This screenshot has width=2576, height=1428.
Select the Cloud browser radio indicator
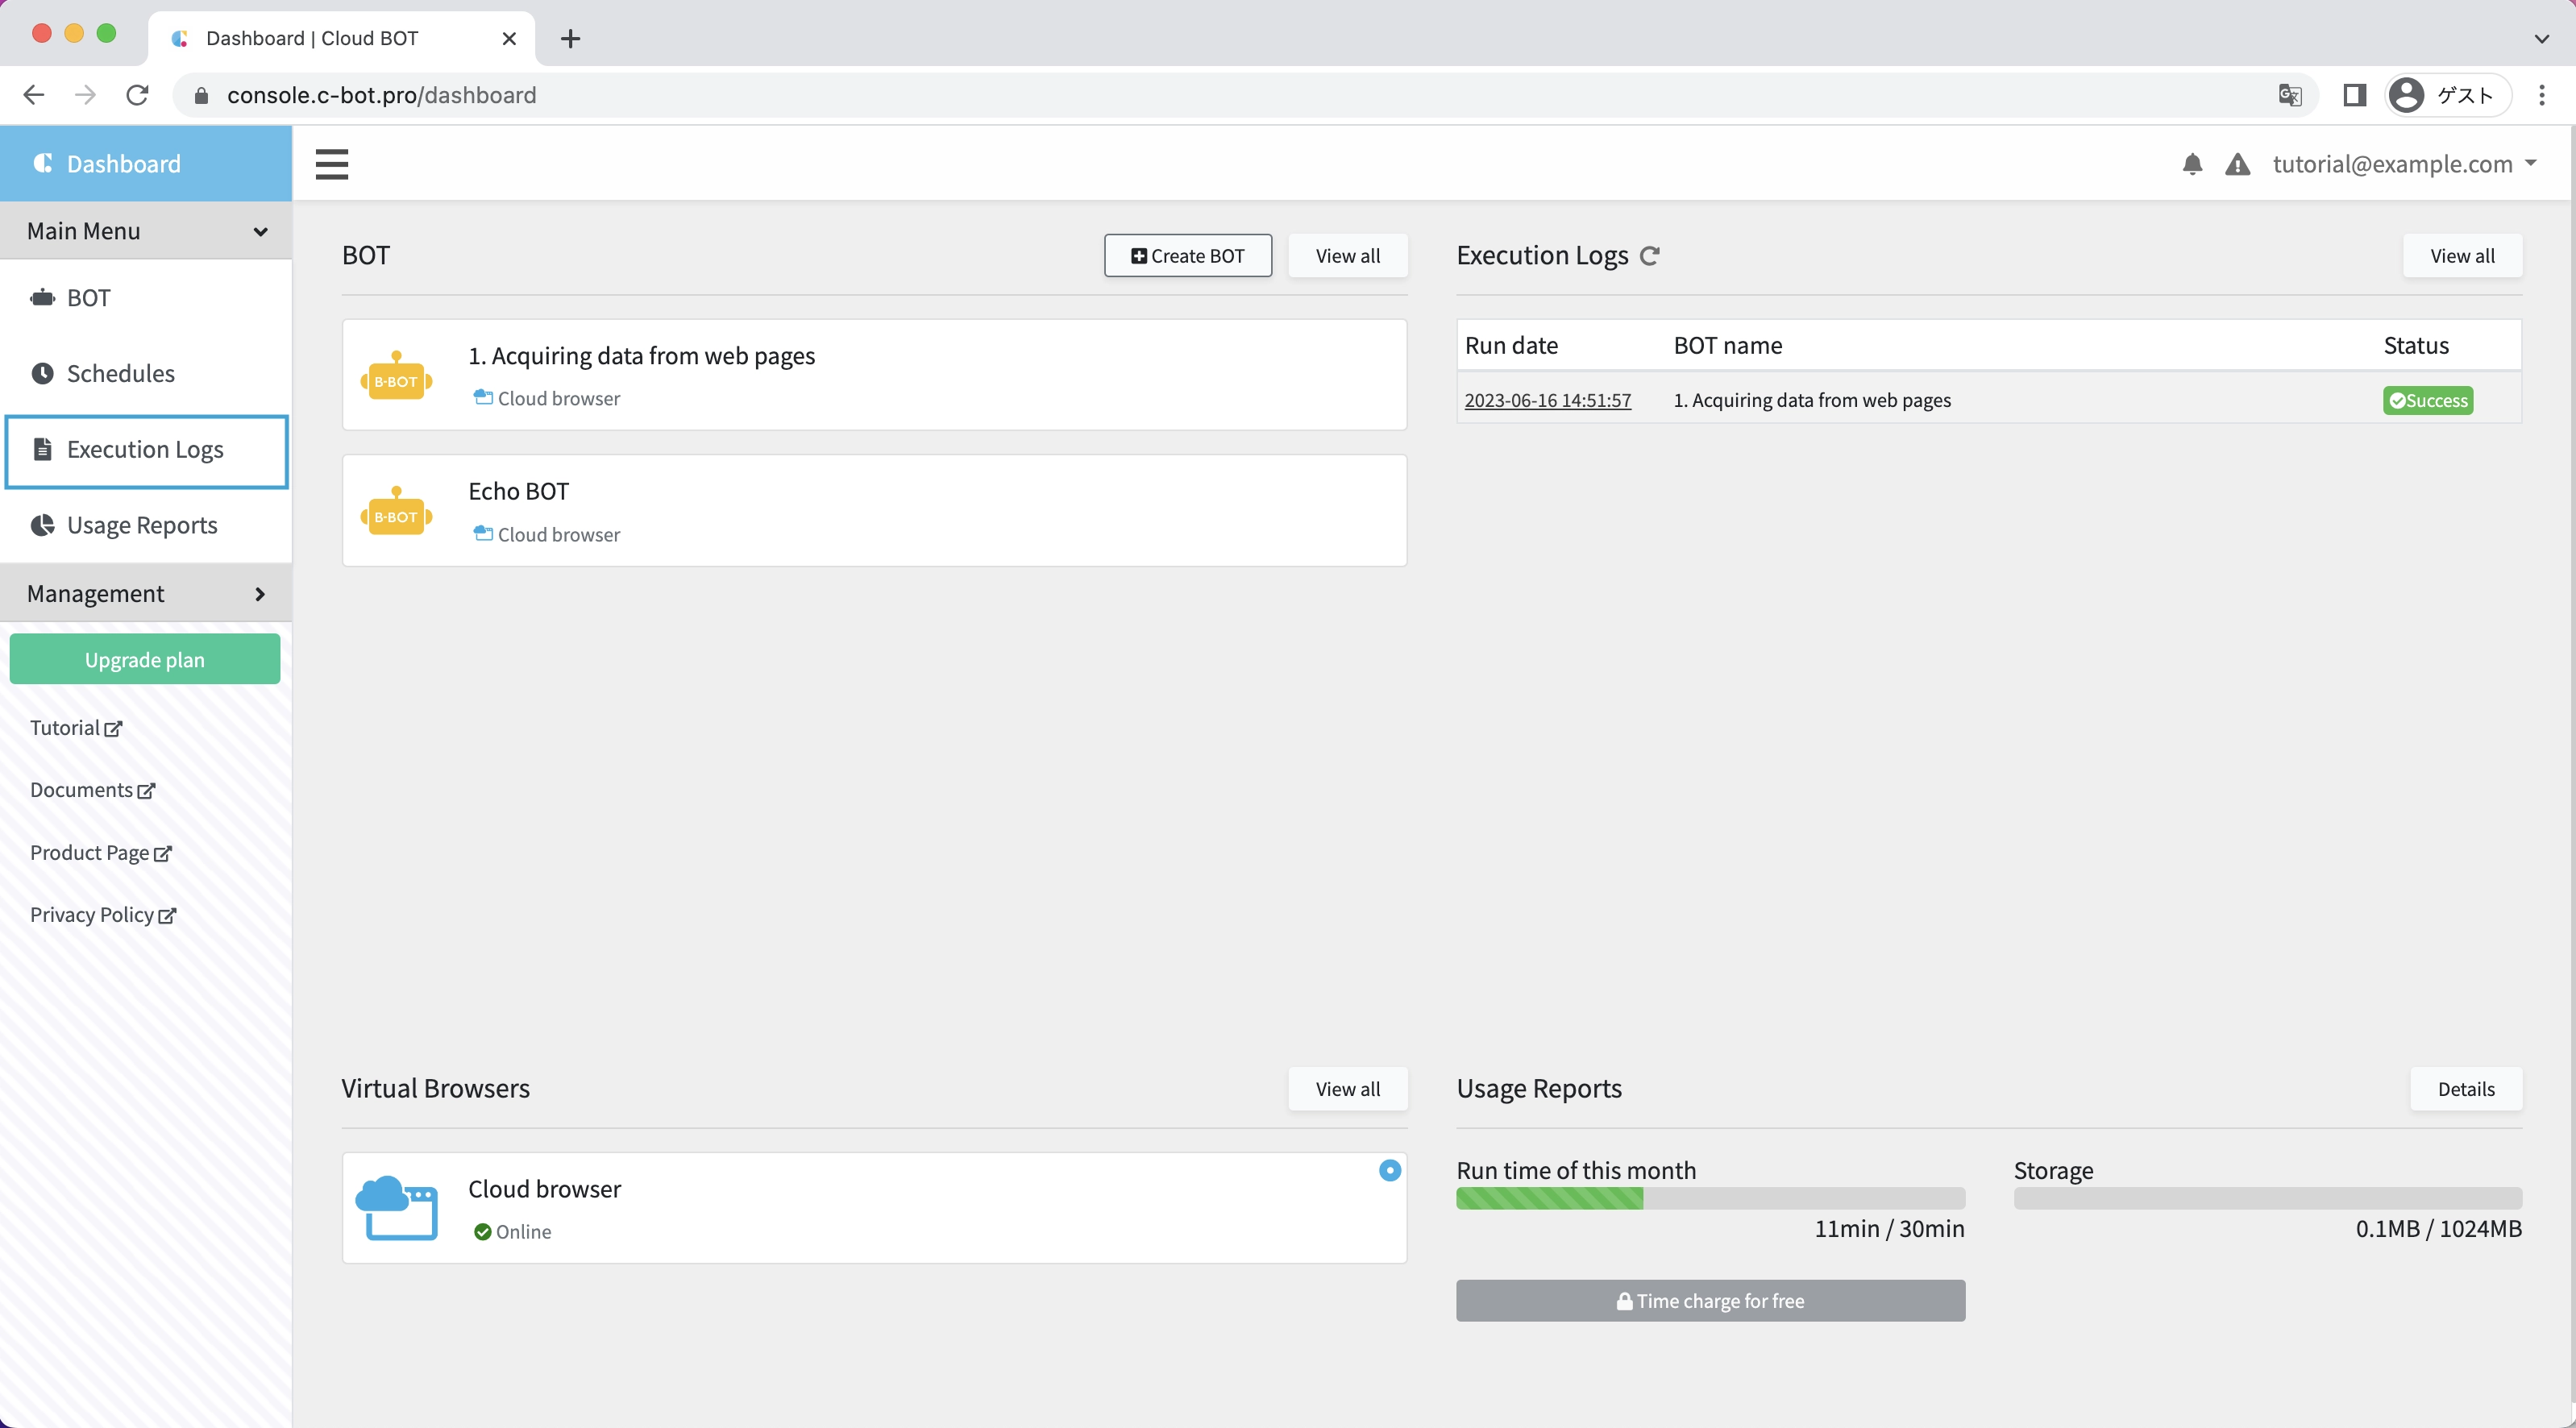pyautogui.click(x=1389, y=1170)
